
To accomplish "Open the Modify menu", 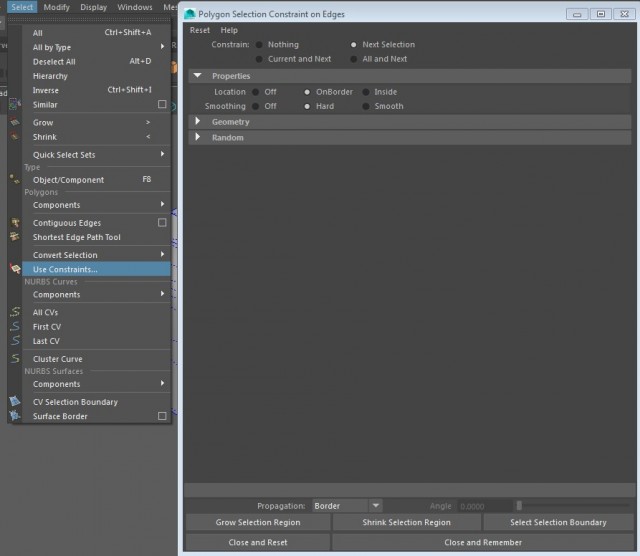I will pos(56,7).
